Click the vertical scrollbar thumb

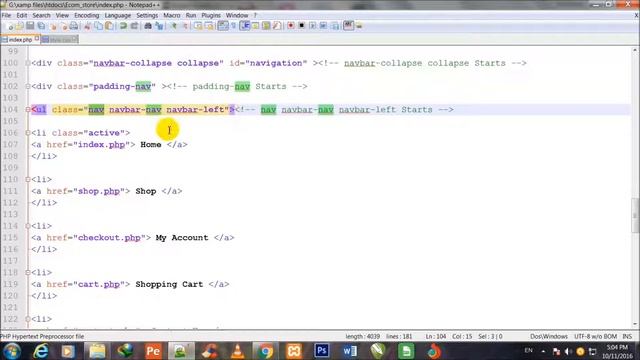tap(635, 215)
